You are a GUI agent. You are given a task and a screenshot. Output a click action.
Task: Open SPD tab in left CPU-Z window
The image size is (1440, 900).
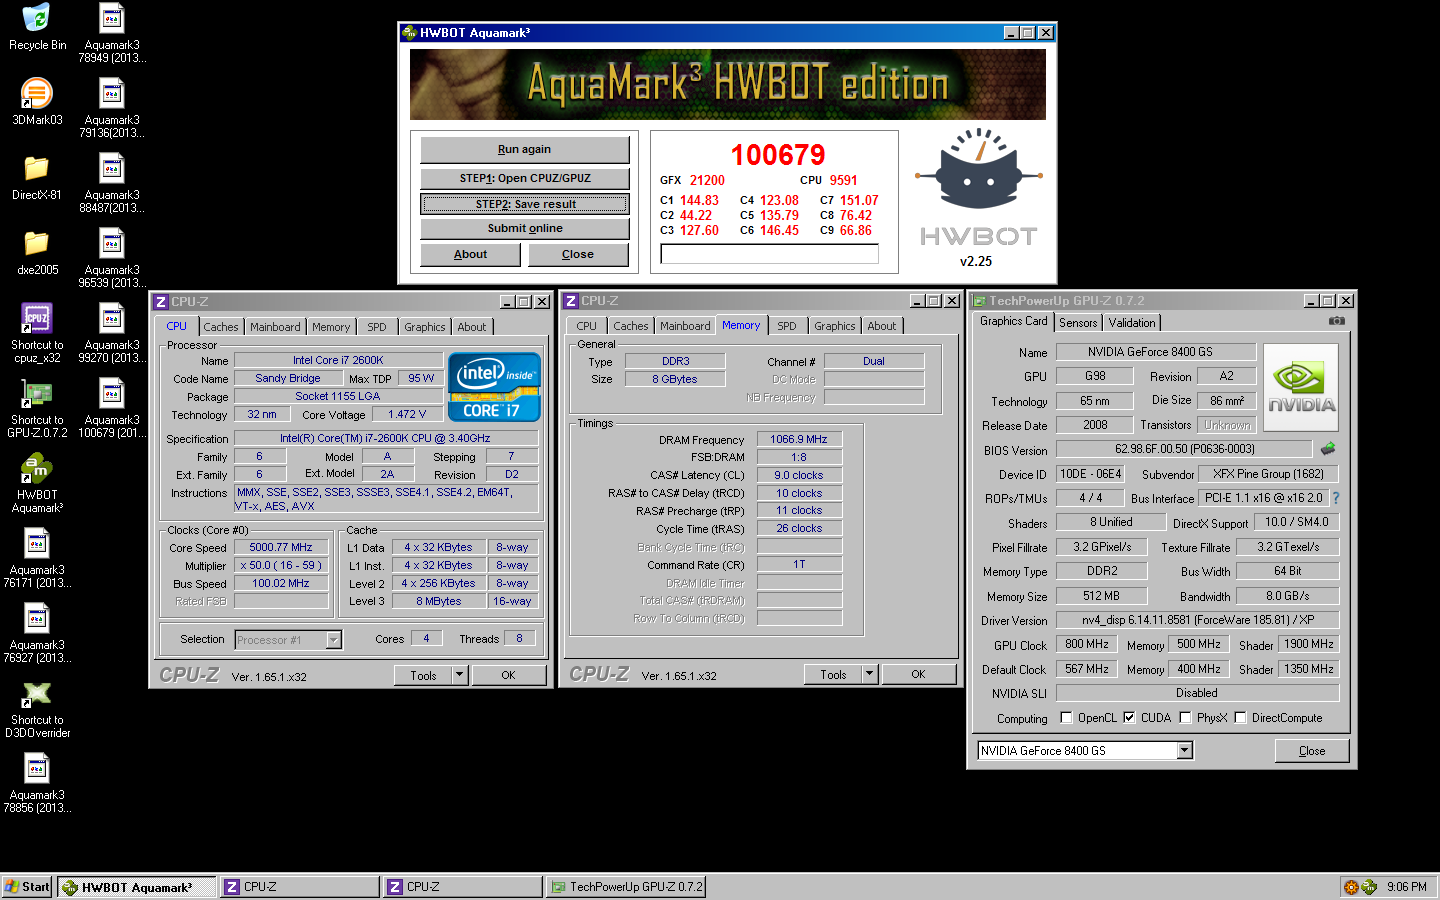pos(376,327)
